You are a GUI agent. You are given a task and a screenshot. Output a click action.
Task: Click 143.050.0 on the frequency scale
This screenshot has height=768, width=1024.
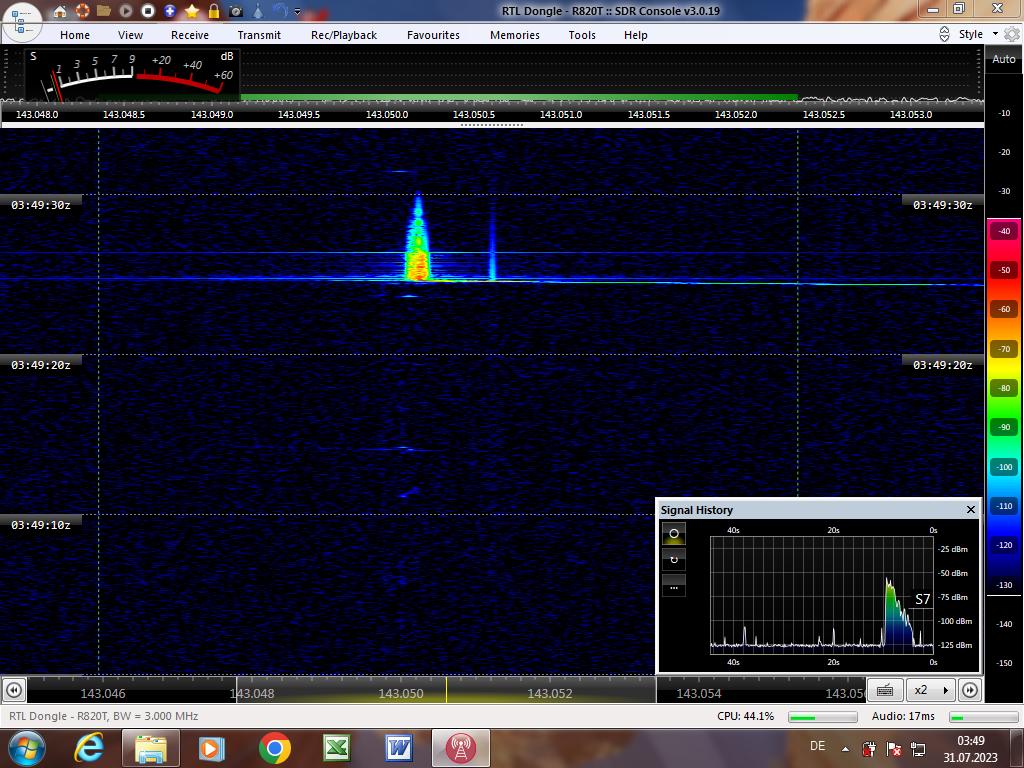tap(387, 114)
